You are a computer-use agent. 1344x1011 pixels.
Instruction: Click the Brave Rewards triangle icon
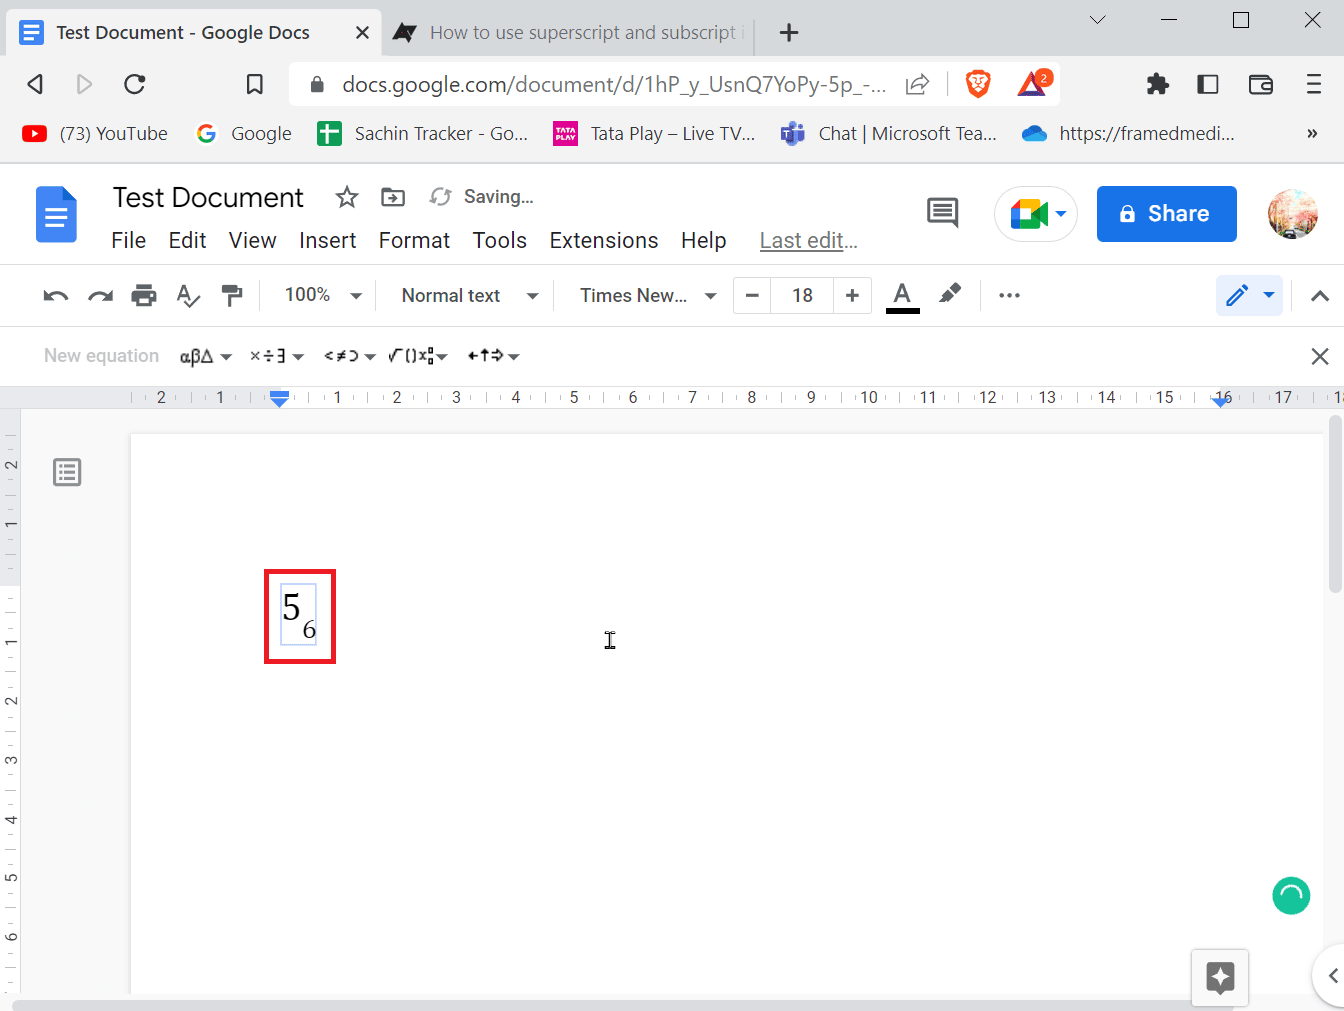pos(1032,83)
